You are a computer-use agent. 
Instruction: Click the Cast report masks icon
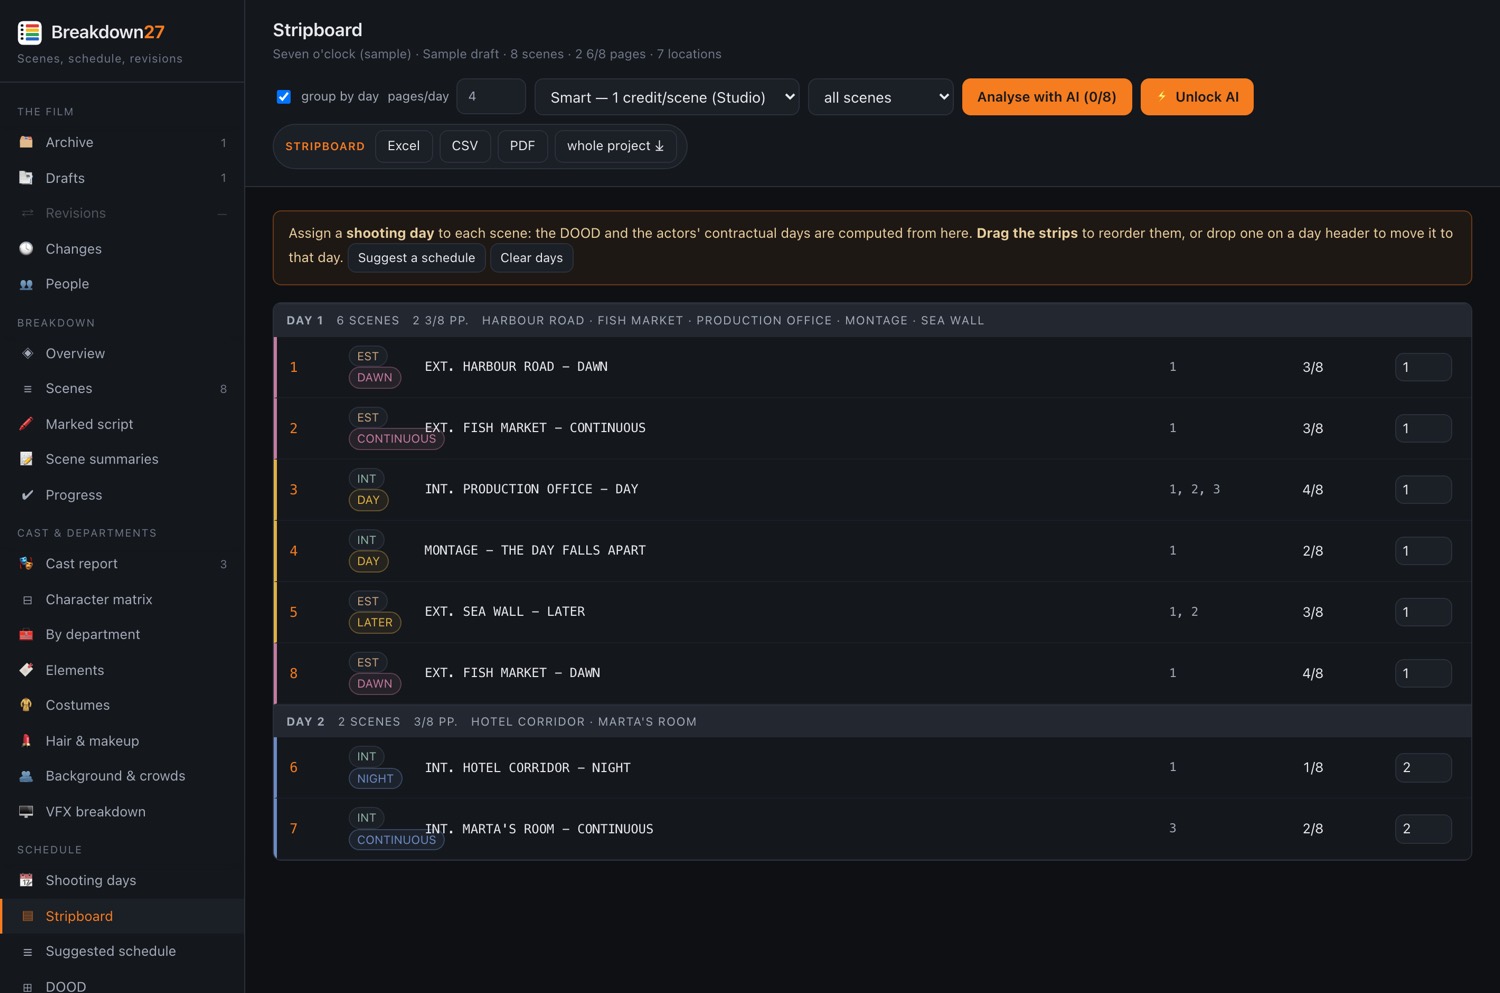(x=26, y=564)
